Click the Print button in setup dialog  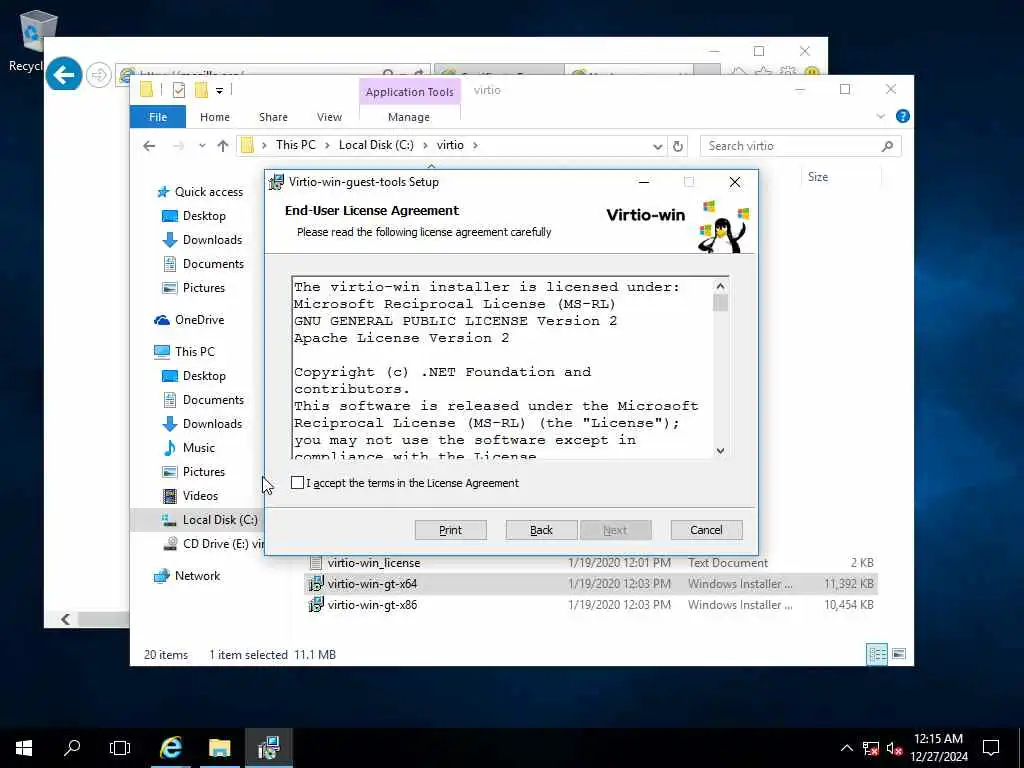tap(450, 530)
